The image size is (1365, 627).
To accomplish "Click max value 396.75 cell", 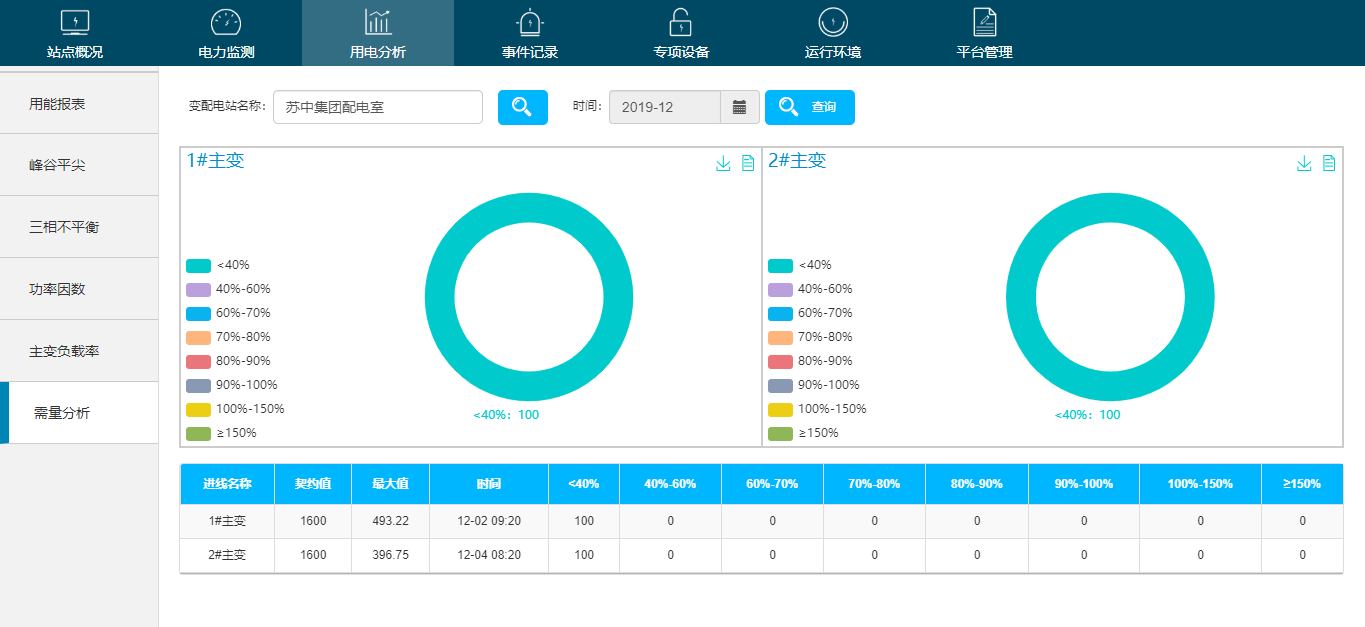I will coord(390,556).
